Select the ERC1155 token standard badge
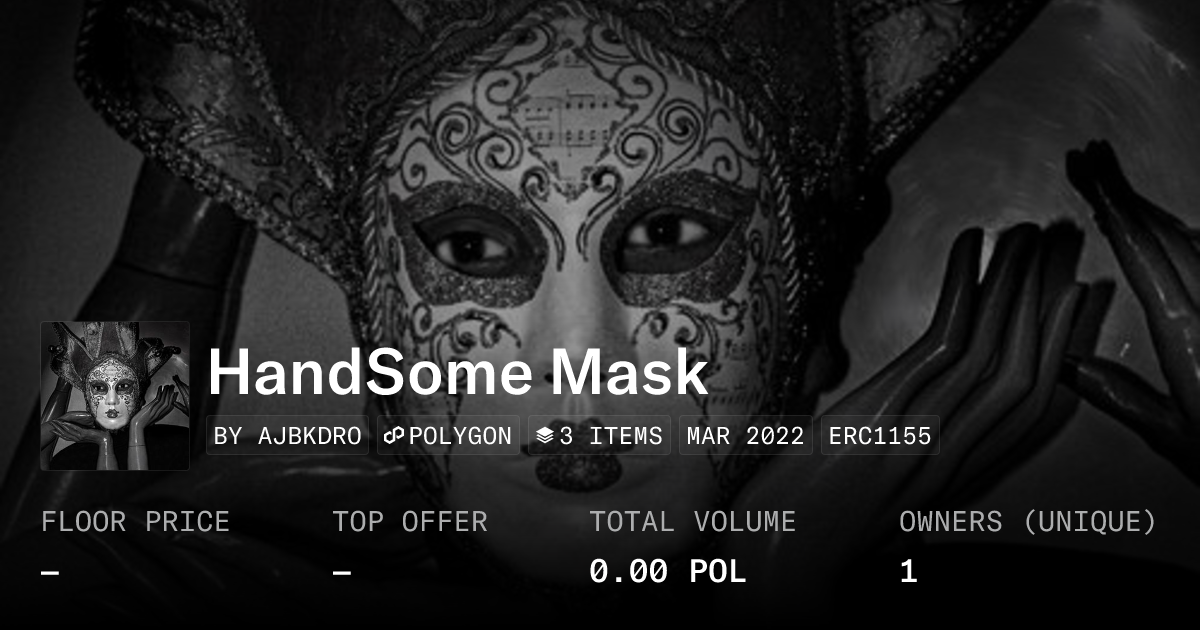 pyautogui.click(x=880, y=436)
